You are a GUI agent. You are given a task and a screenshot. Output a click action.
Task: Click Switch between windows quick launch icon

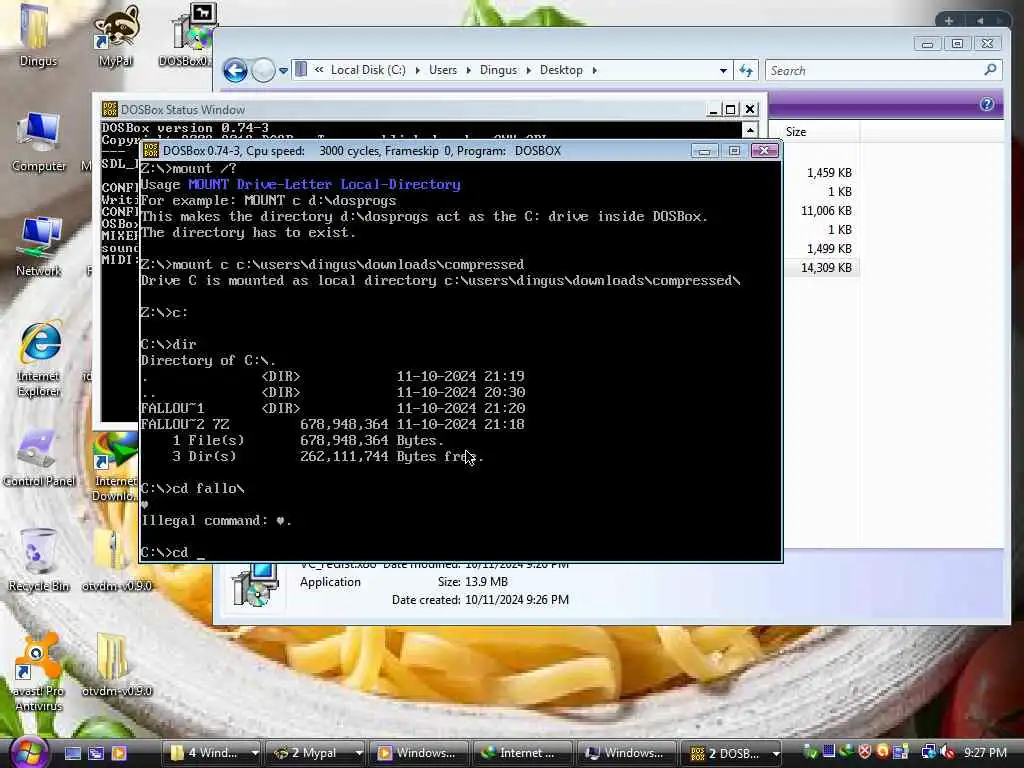(x=96, y=753)
